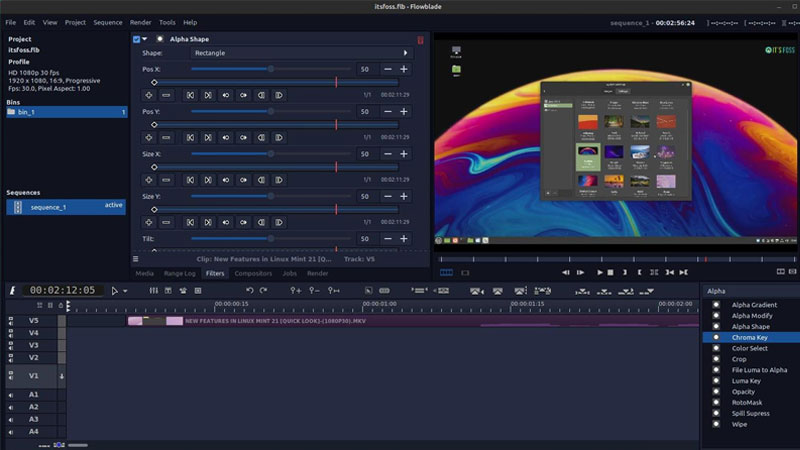Click the splice out clip toolbar icon
Image resolution: width=800 pixels, height=450 pixels.
[x=477, y=291]
